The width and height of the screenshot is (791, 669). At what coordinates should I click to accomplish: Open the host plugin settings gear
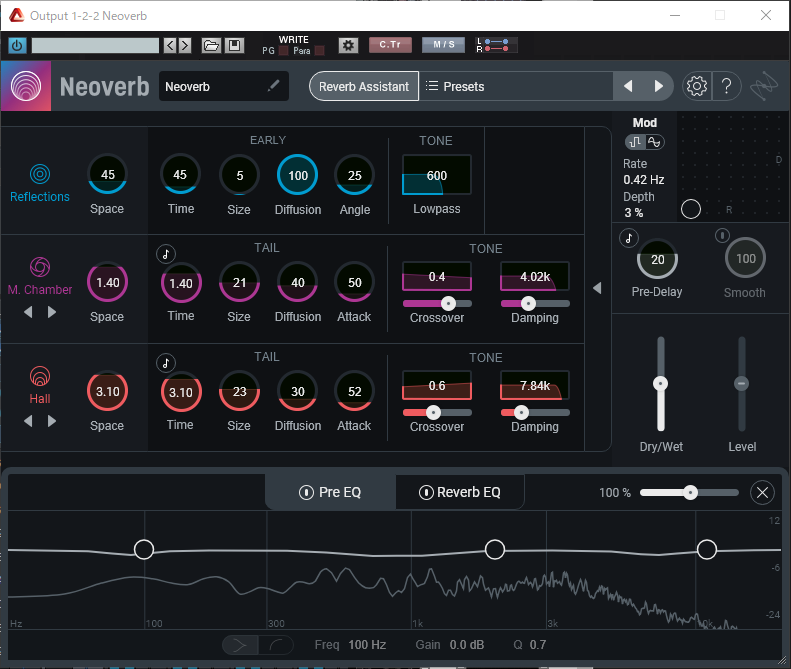click(x=348, y=45)
